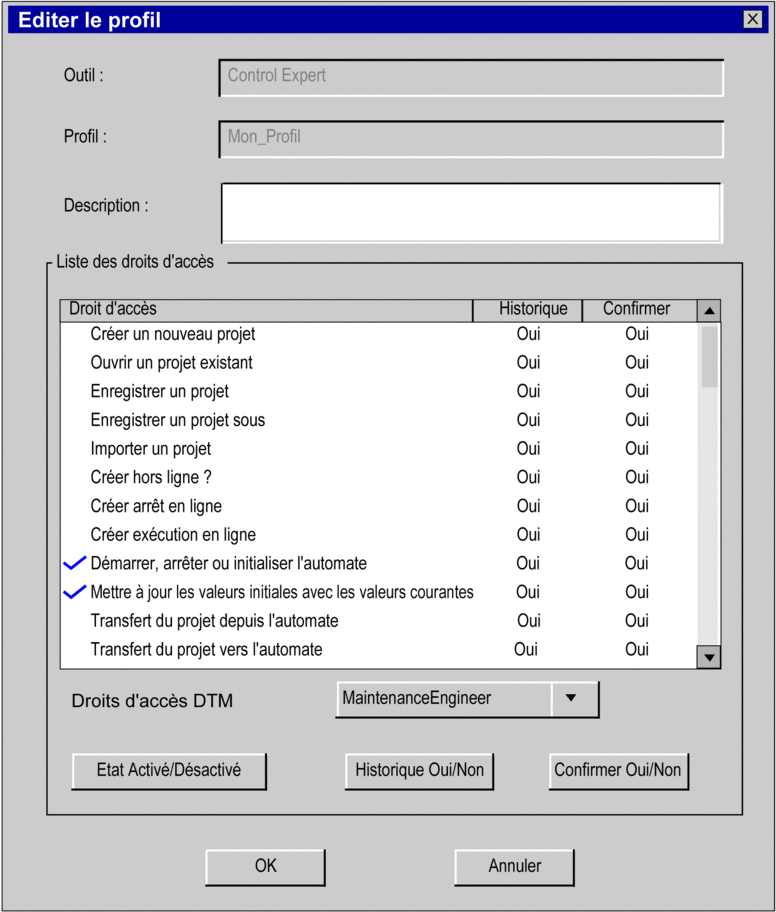
Task: Select row Créer un nouveau projet
Action: coord(379,334)
